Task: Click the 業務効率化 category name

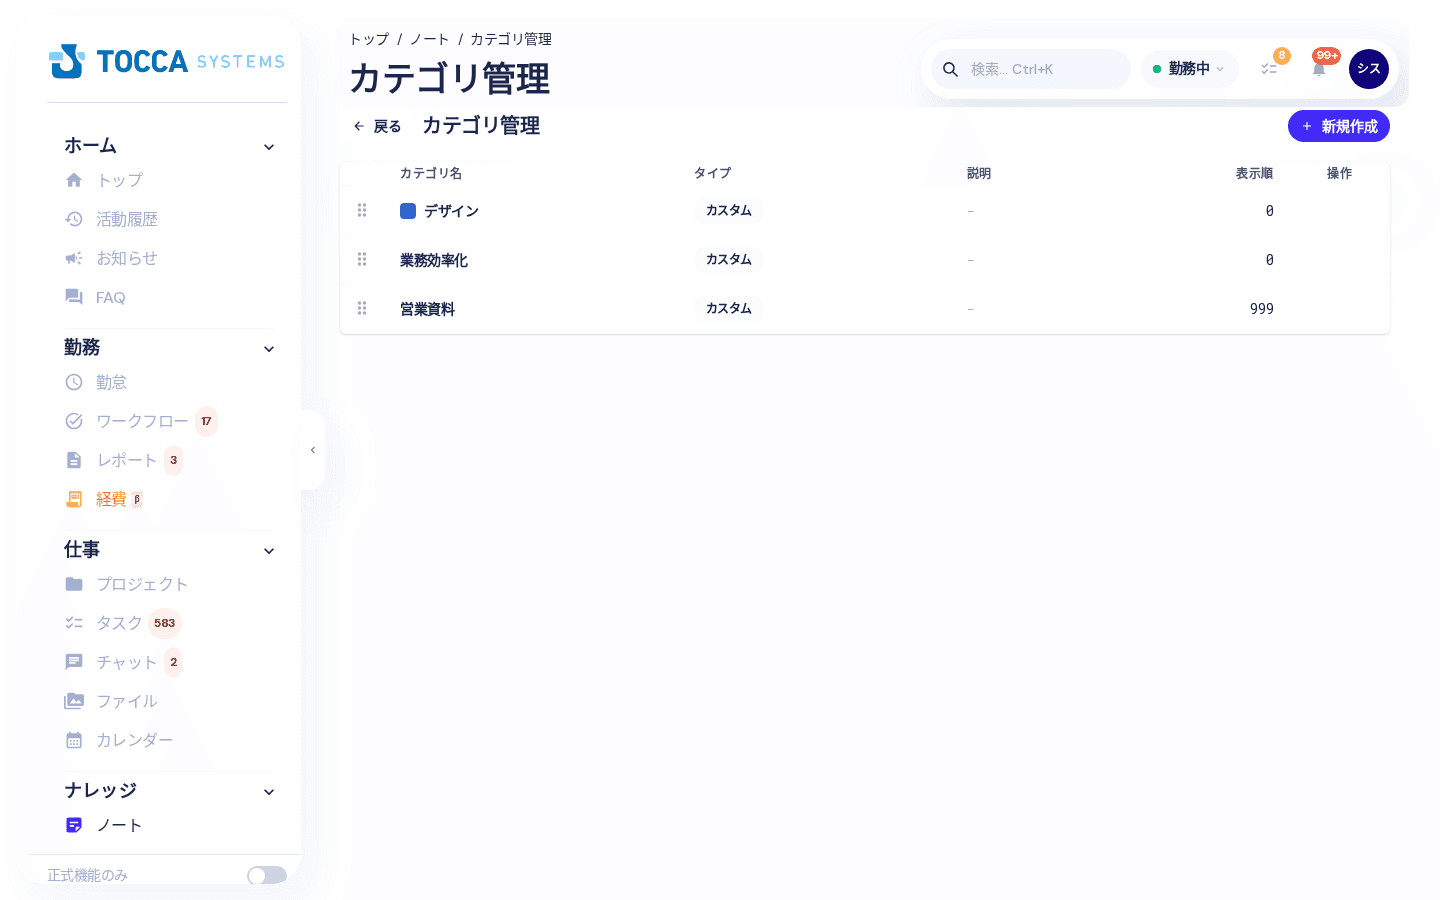Action: pos(434,260)
